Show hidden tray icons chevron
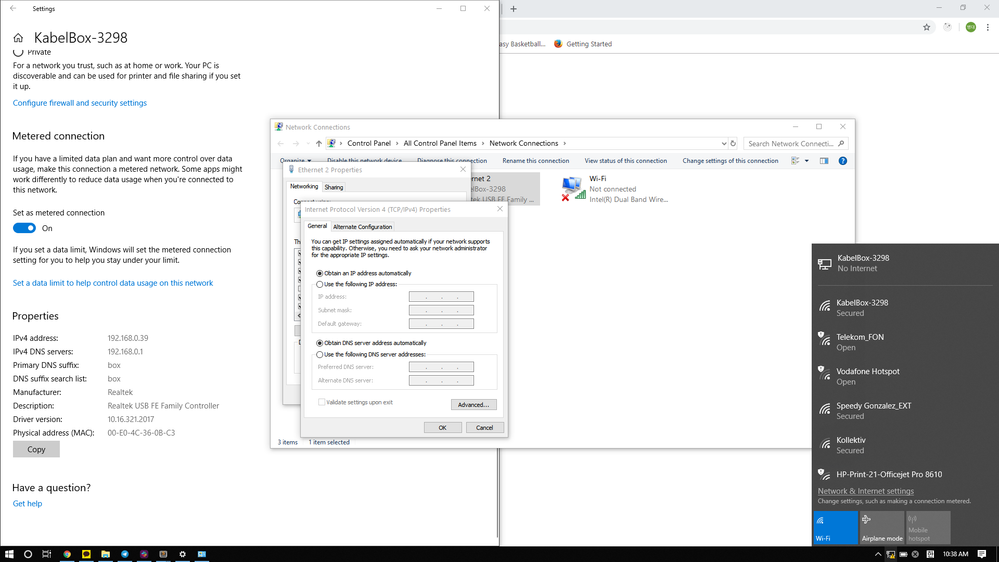 [x=878, y=554]
